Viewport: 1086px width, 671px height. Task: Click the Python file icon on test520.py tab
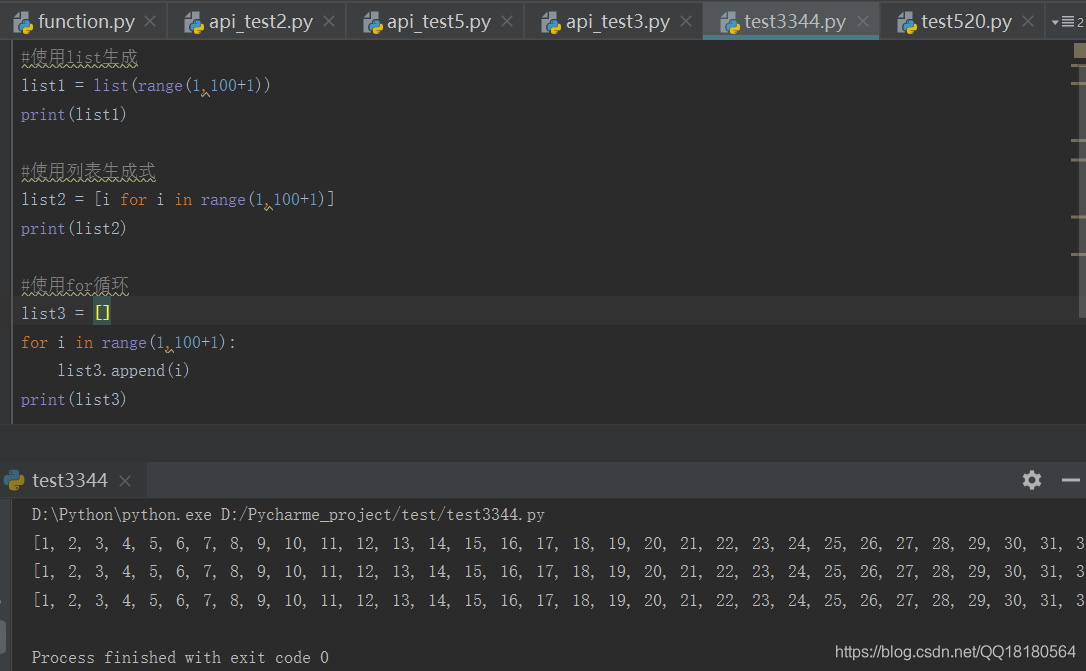click(907, 23)
